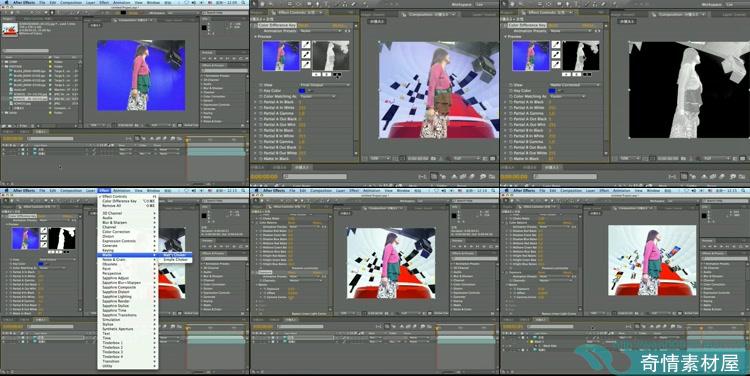Collapse Preview section in Final Output view panel
750x376 pixels.
pyautogui.click(x=255, y=37)
